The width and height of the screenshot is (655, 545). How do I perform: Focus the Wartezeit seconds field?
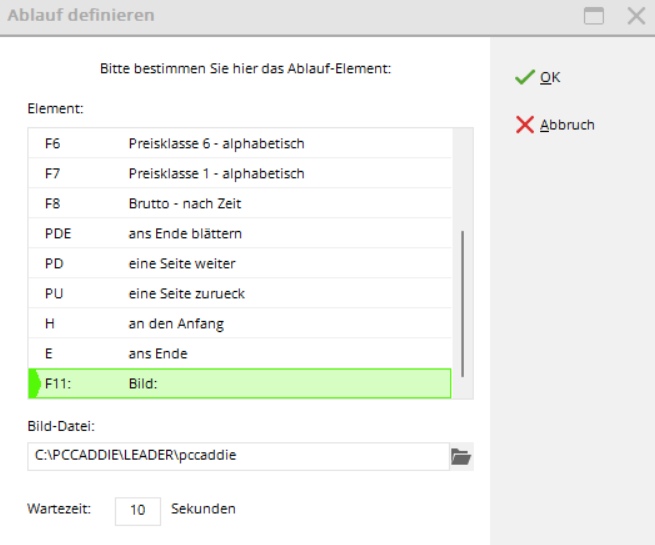click(138, 510)
